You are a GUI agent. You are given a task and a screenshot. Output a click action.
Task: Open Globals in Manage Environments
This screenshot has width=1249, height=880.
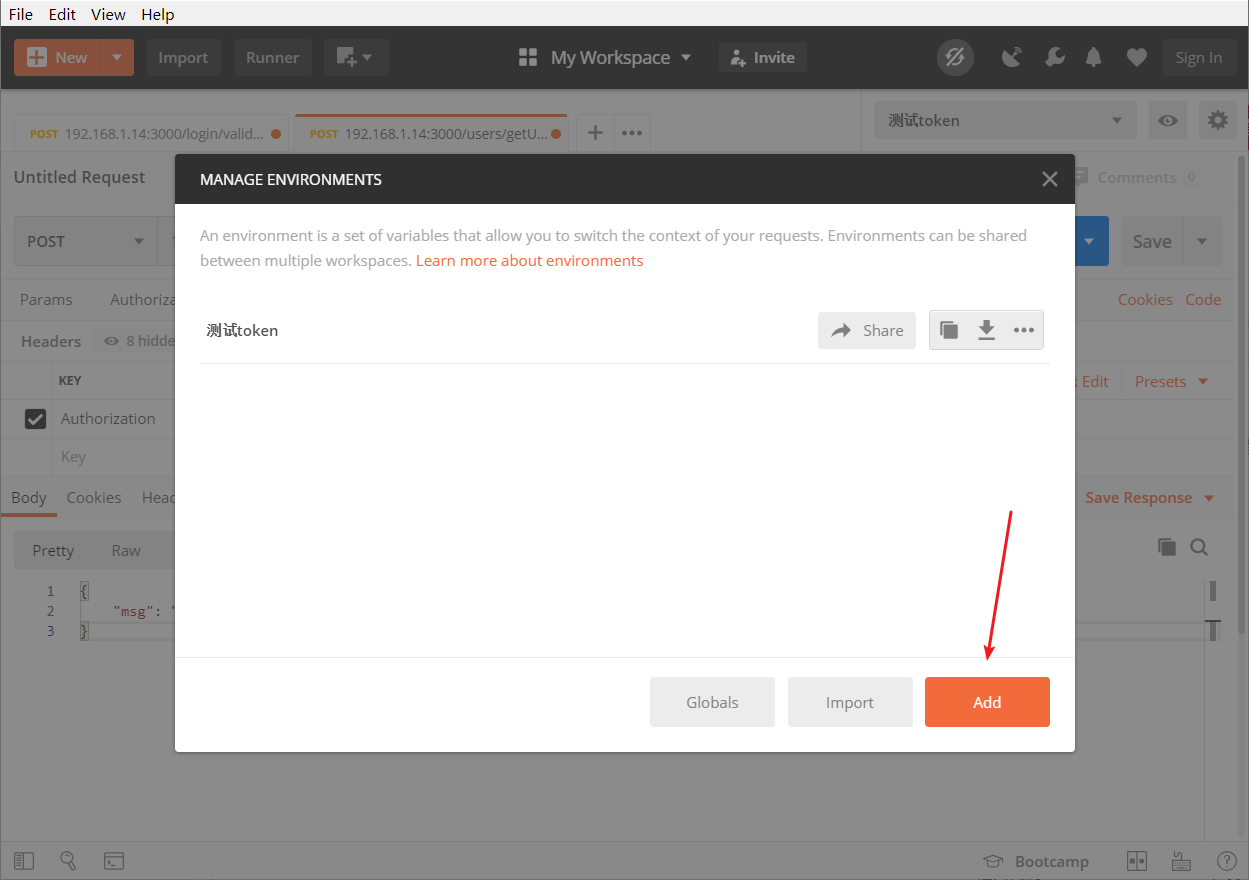click(712, 702)
